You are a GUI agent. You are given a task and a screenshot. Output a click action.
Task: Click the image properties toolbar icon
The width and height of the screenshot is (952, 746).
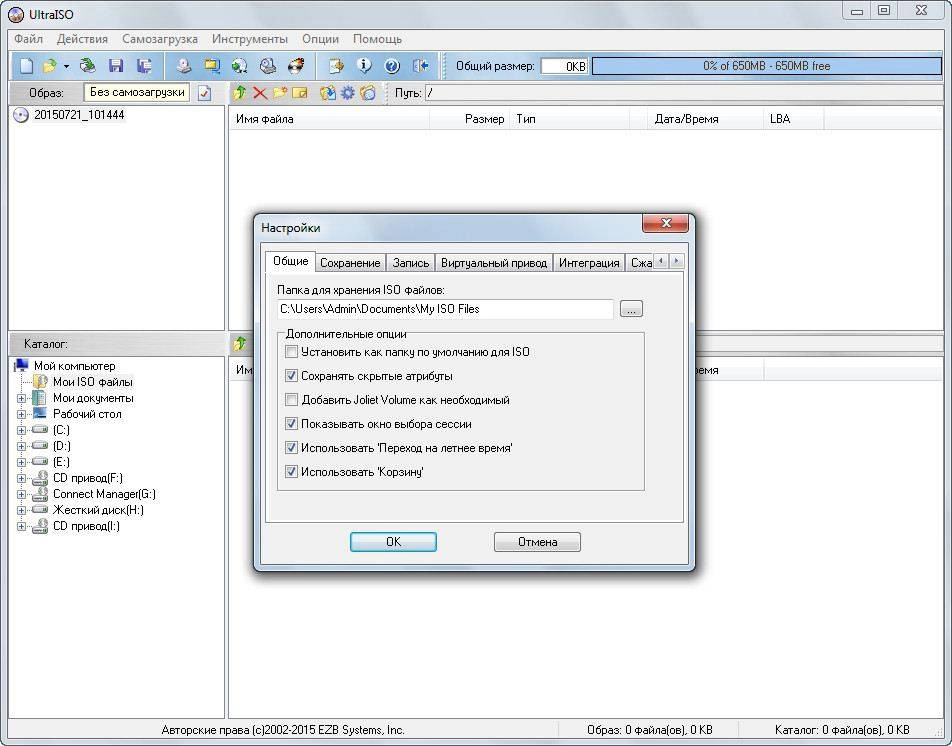click(x=336, y=66)
